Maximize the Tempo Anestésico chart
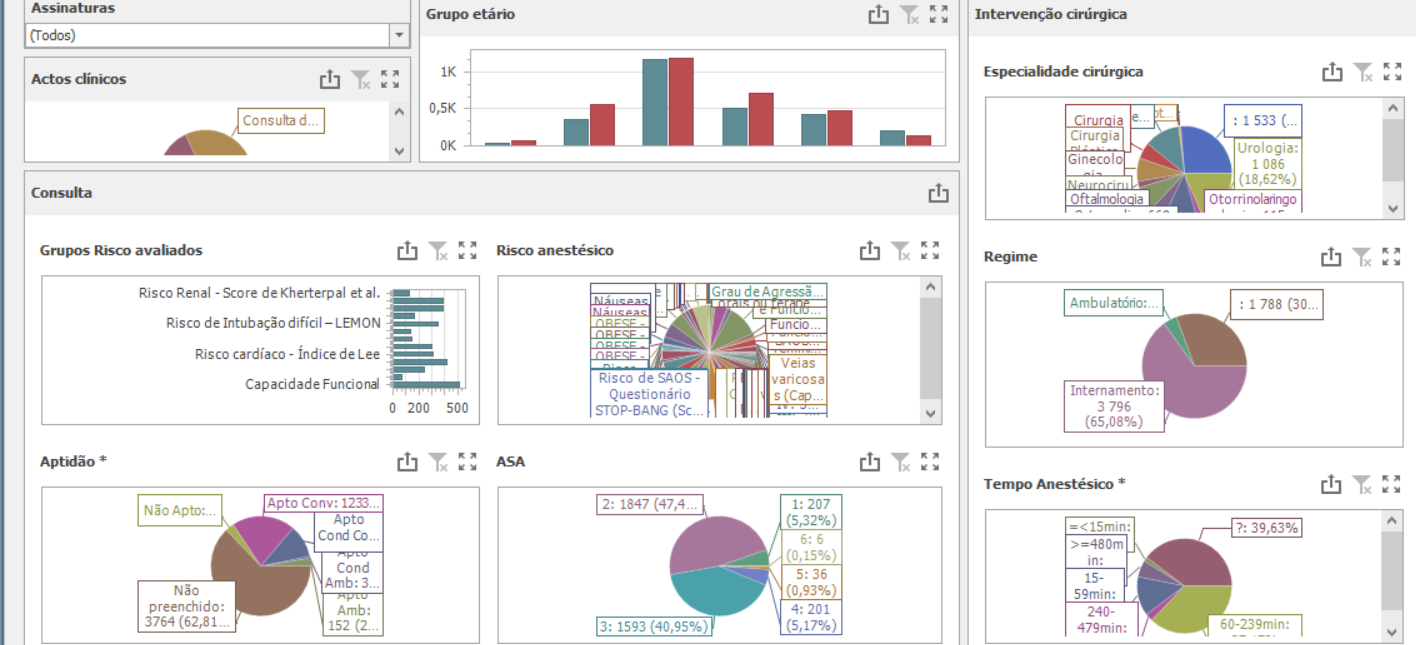 click(x=1392, y=484)
